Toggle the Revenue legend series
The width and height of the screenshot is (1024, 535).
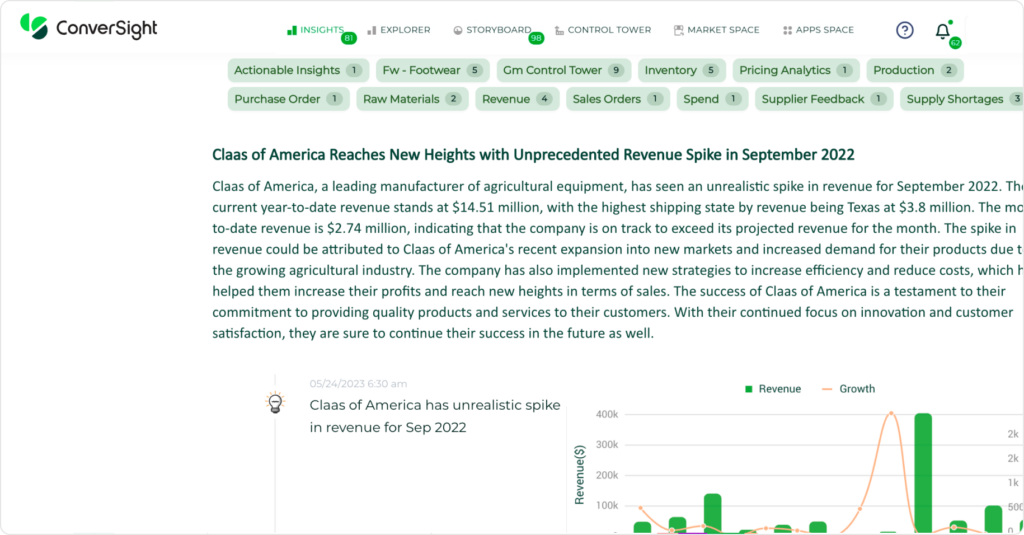773,389
